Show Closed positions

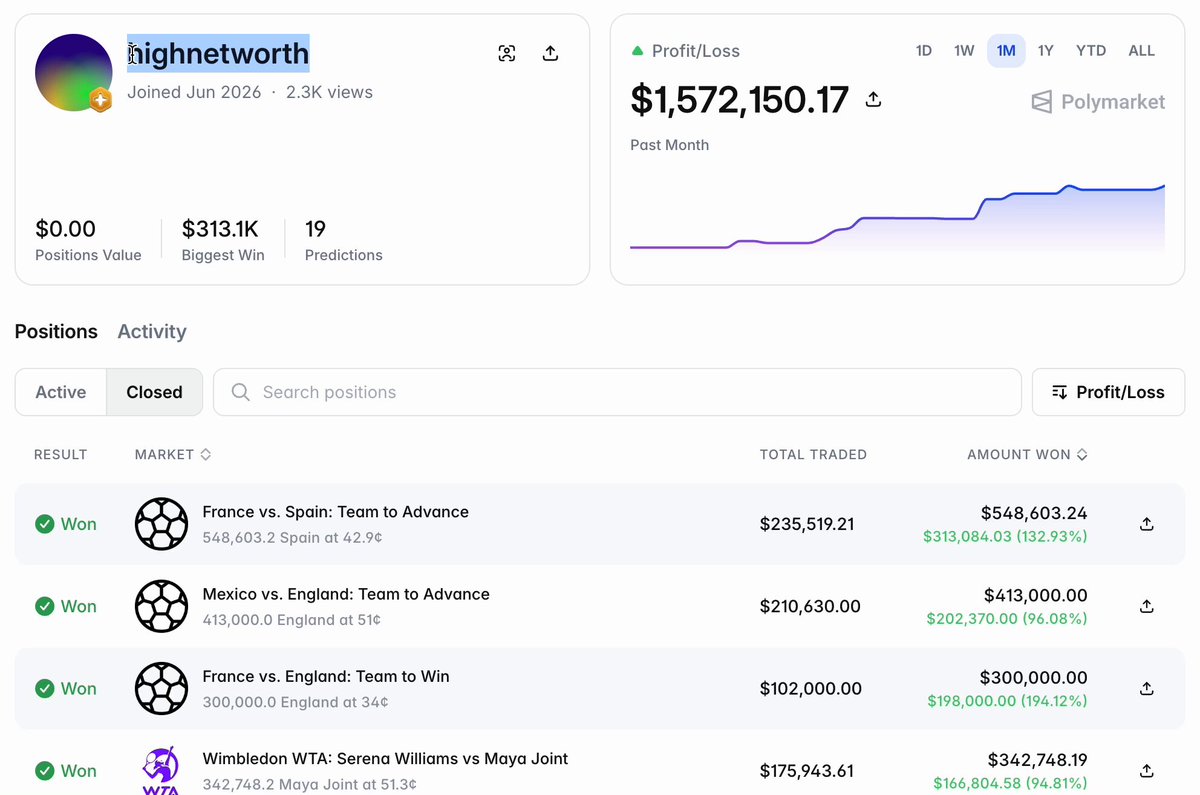[x=154, y=392]
